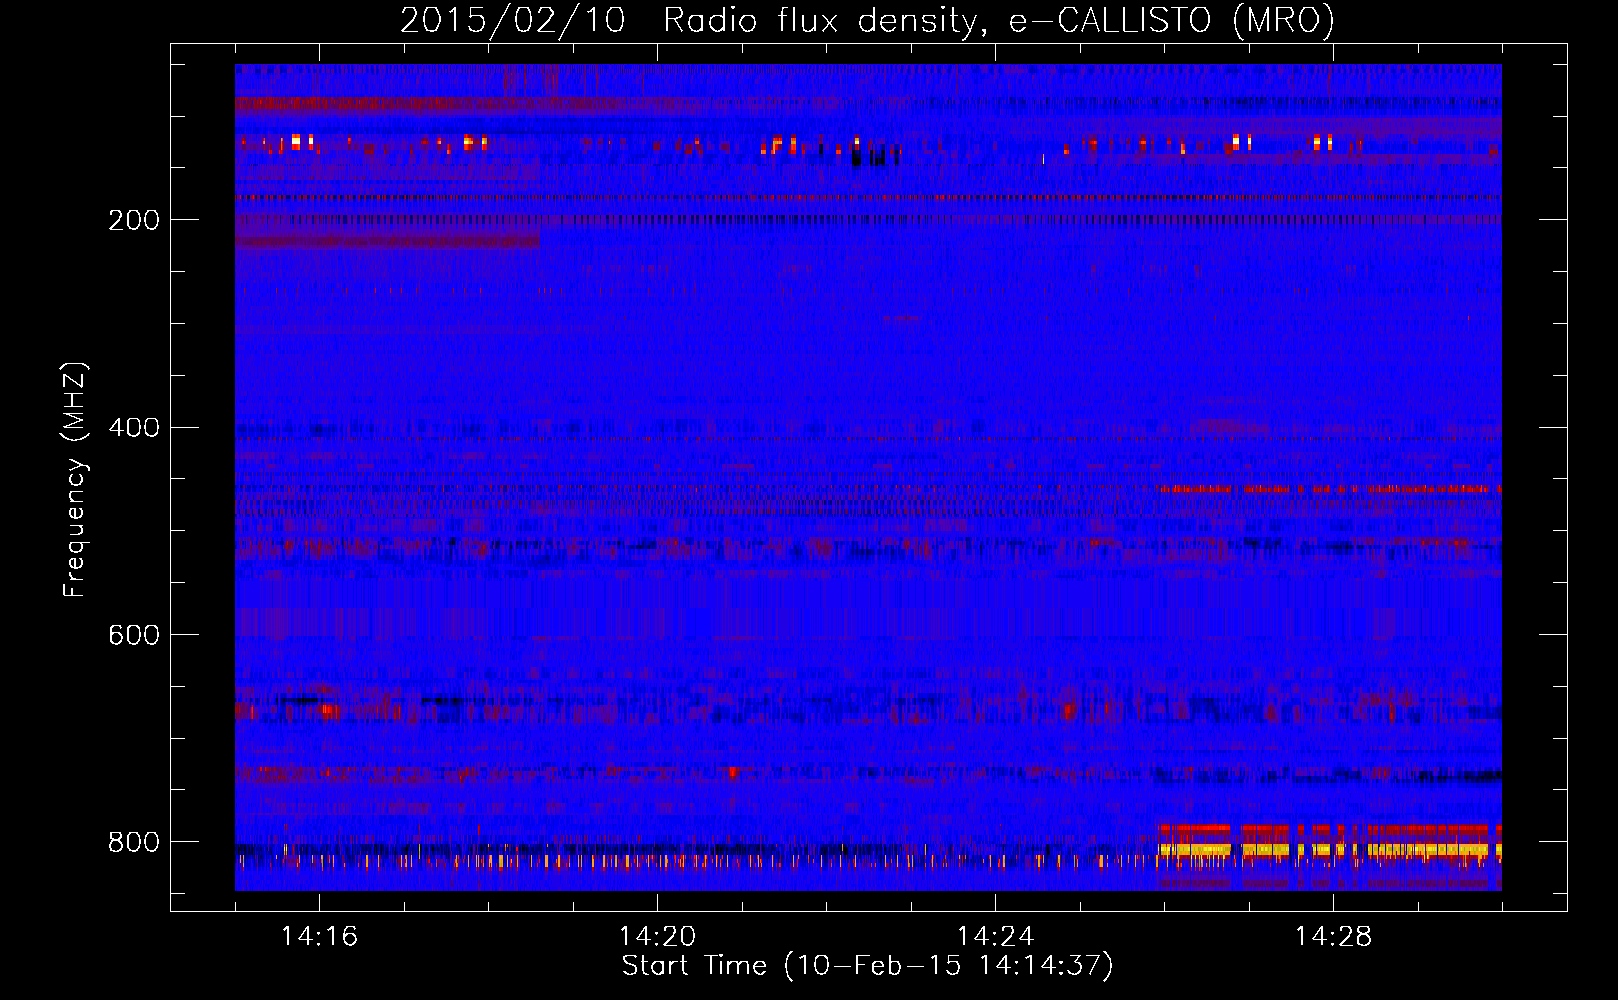
Task: Click the 800 frequency tick label
Action: (x=134, y=842)
